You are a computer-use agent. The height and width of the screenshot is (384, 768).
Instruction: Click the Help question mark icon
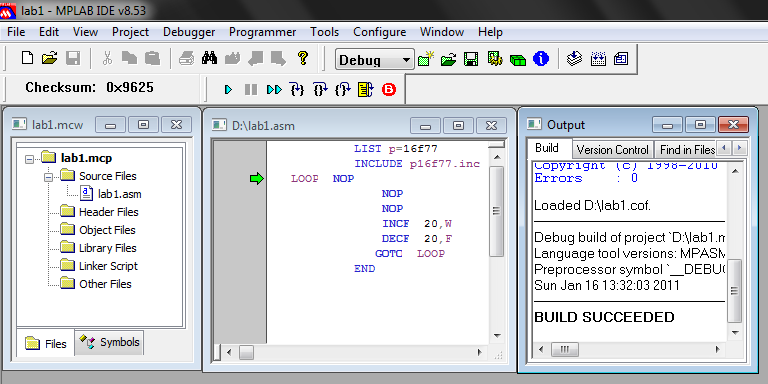[303, 59]
